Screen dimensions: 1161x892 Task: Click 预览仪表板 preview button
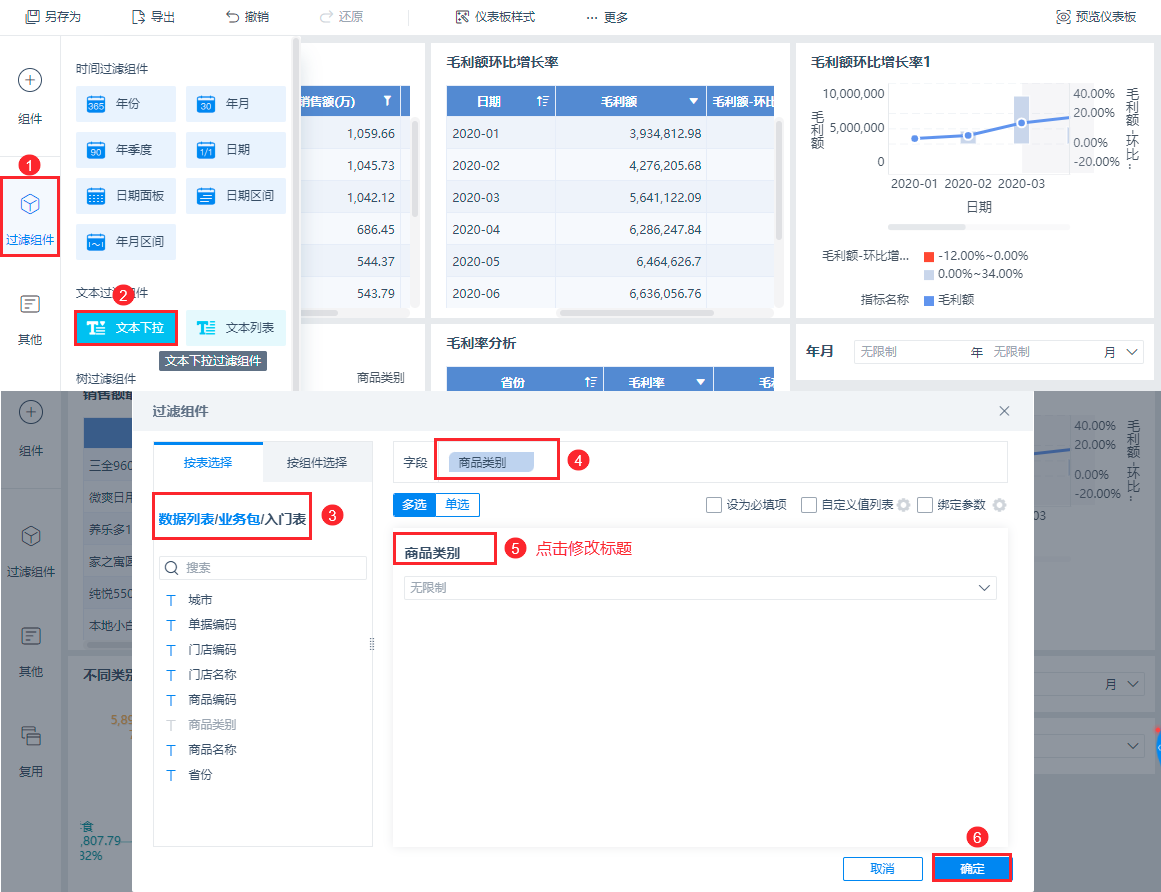tap(1096, 16)
